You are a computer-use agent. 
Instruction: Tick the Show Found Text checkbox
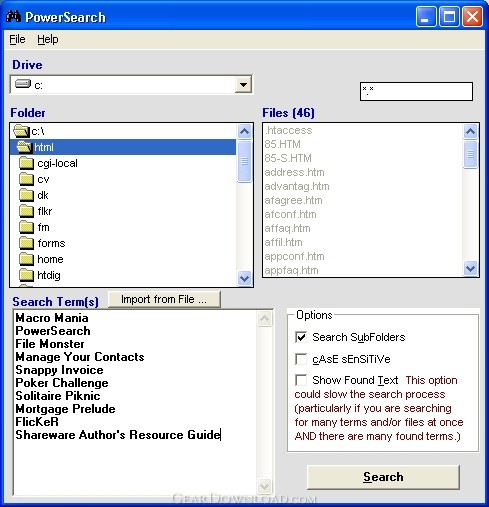(301, 380)
